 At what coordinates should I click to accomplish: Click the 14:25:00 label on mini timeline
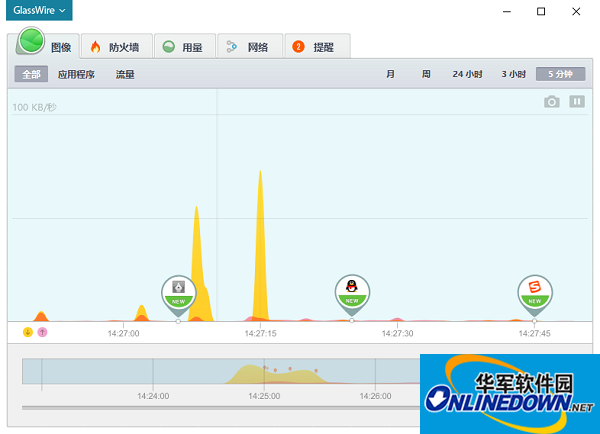coord(264,396)
